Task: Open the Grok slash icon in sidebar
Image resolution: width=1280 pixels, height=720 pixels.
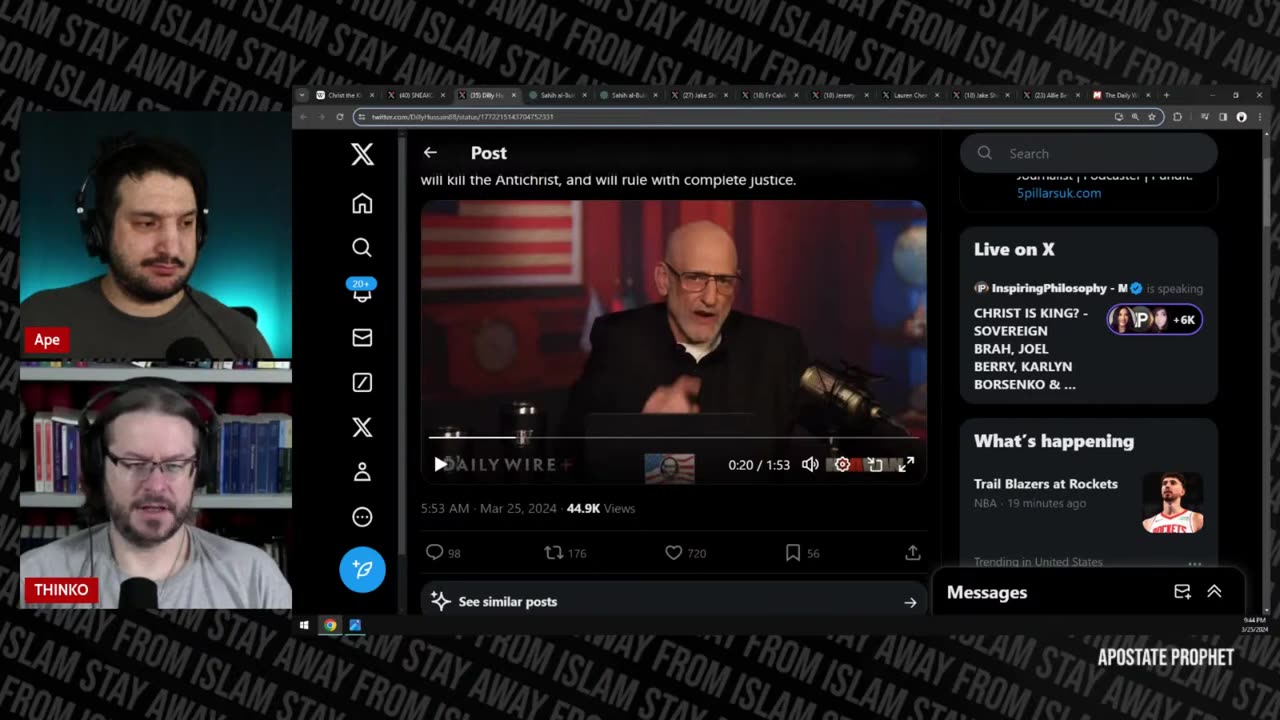Action: pos(362,382)
